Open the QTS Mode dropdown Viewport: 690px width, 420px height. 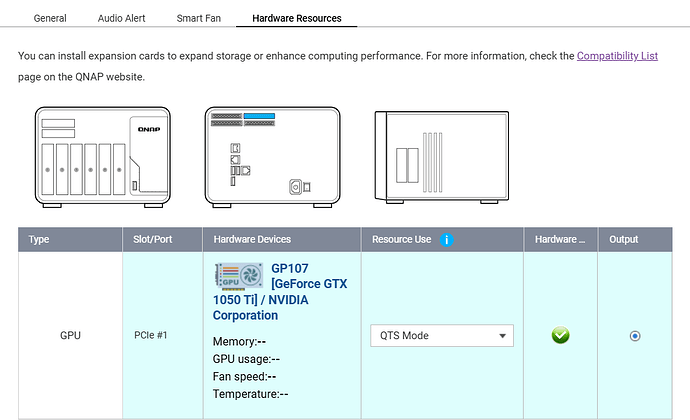point(442,335)
